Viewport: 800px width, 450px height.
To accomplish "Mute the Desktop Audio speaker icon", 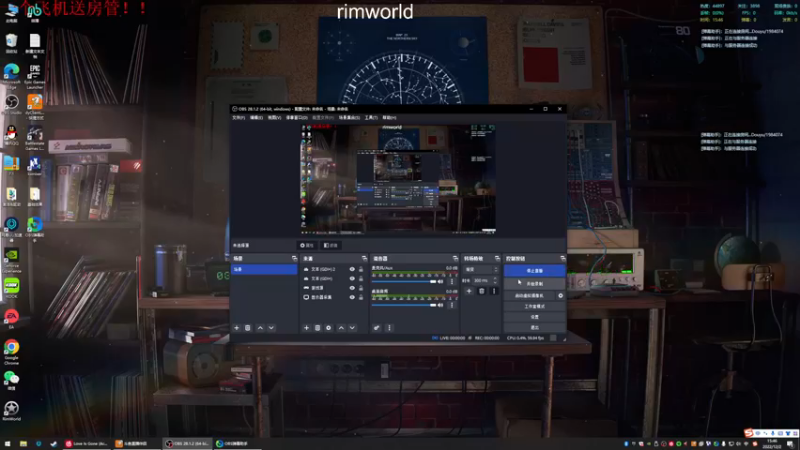I will point(441,305).
